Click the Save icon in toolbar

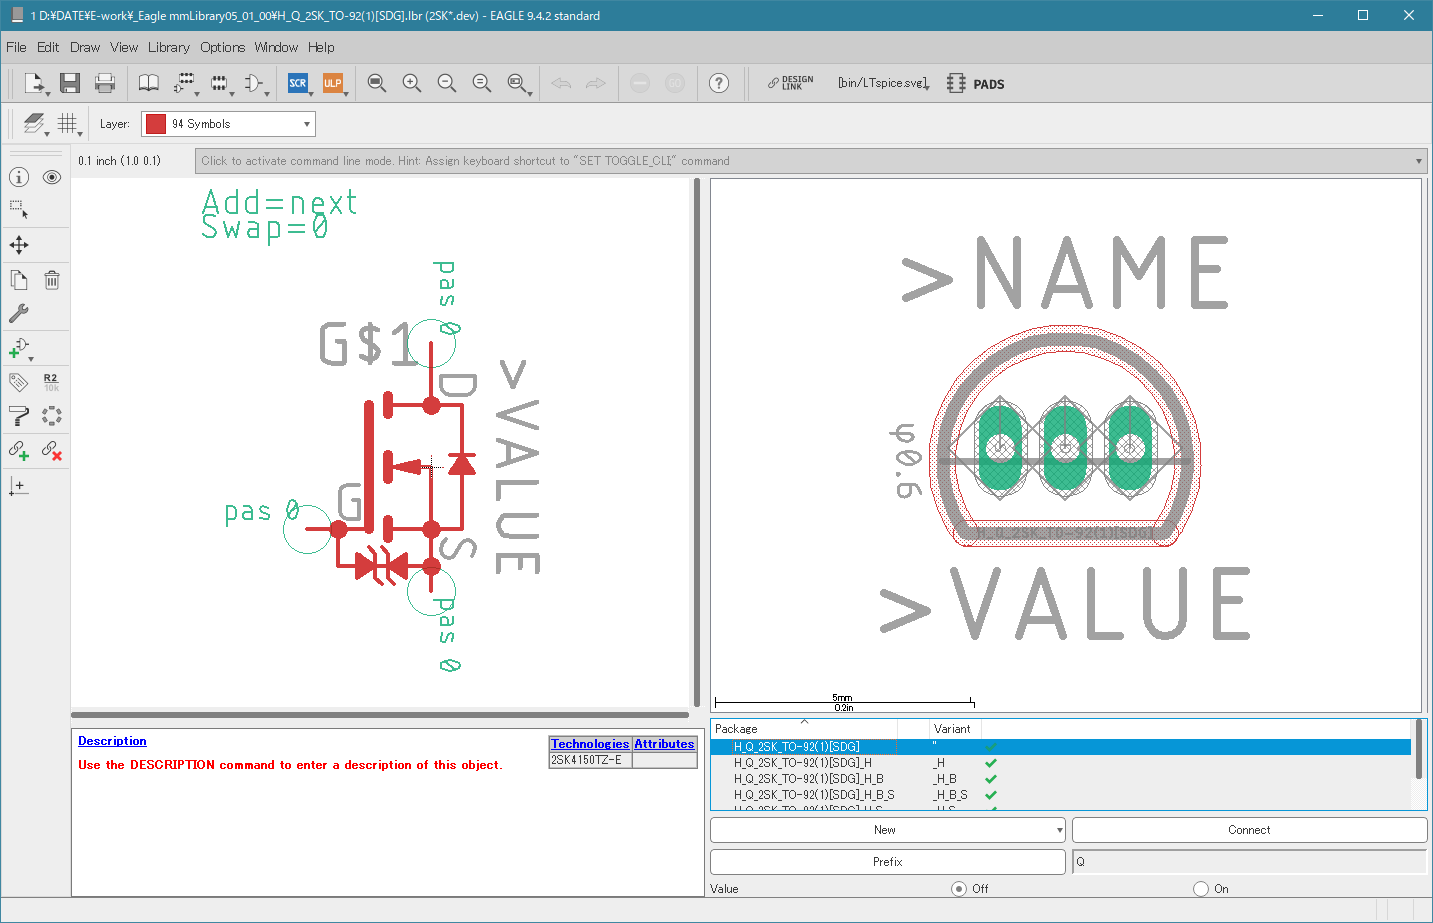pyautogui.click(x=69, y=83)
